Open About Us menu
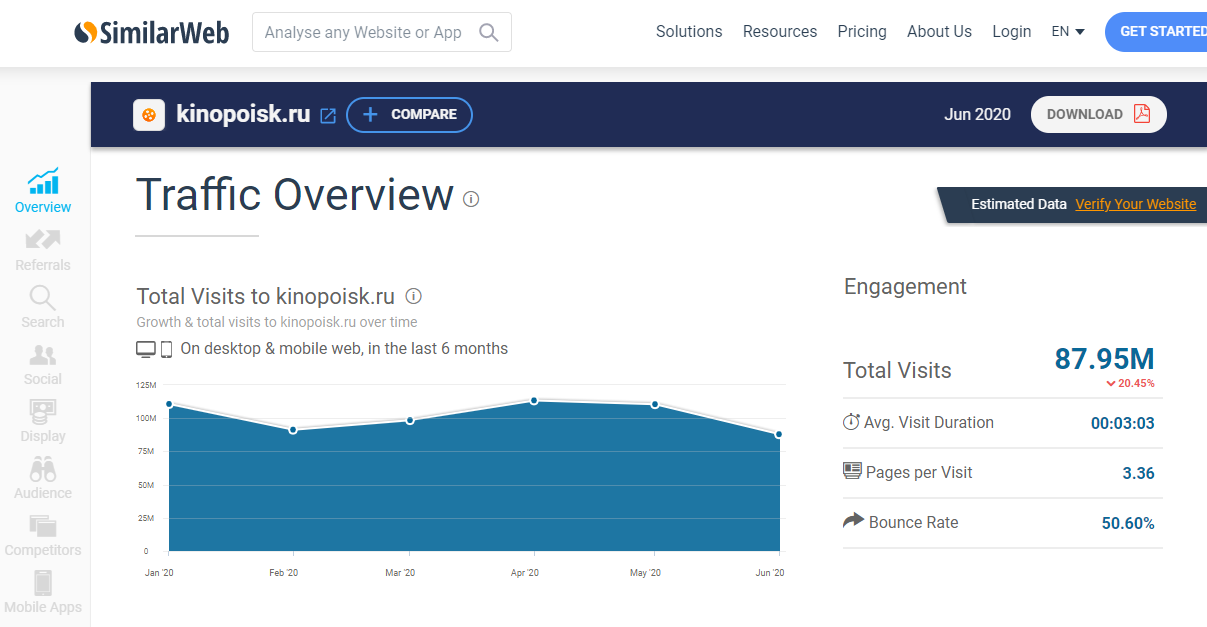This screenshot has height=627, width=1207. (x=939, y=32)
